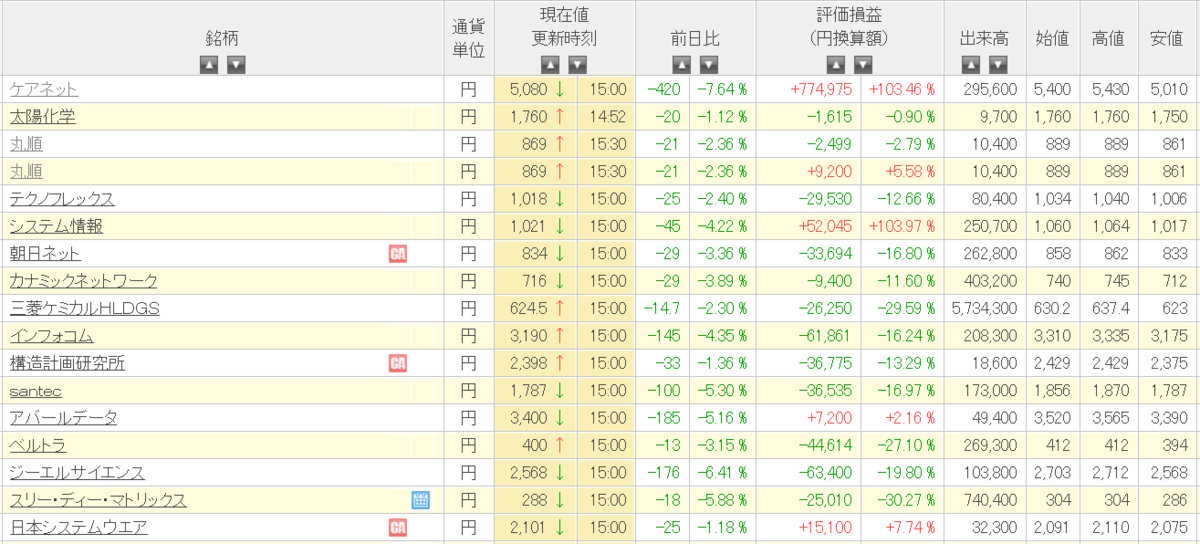
Task: Open the テクノフレックス stock link
Action: coord(62,199)
